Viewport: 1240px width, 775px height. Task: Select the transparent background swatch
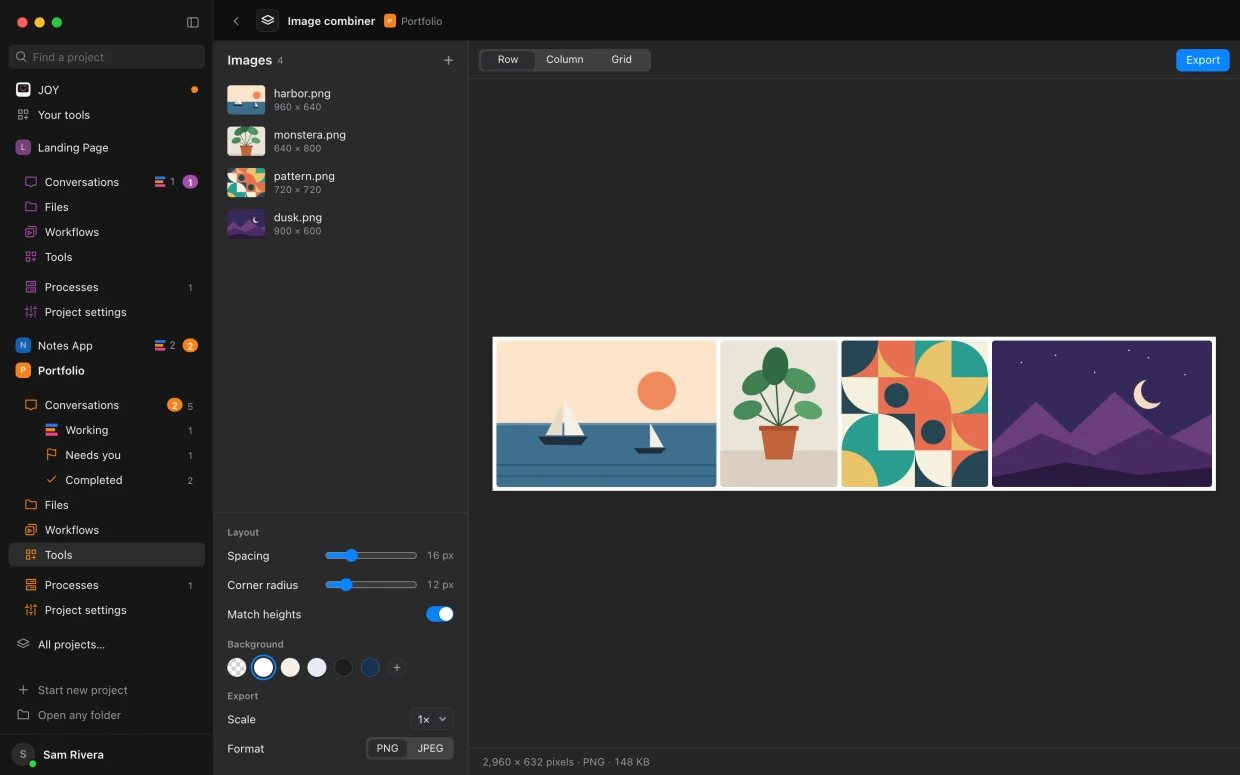pyautogui.click(x=237, y=667)
